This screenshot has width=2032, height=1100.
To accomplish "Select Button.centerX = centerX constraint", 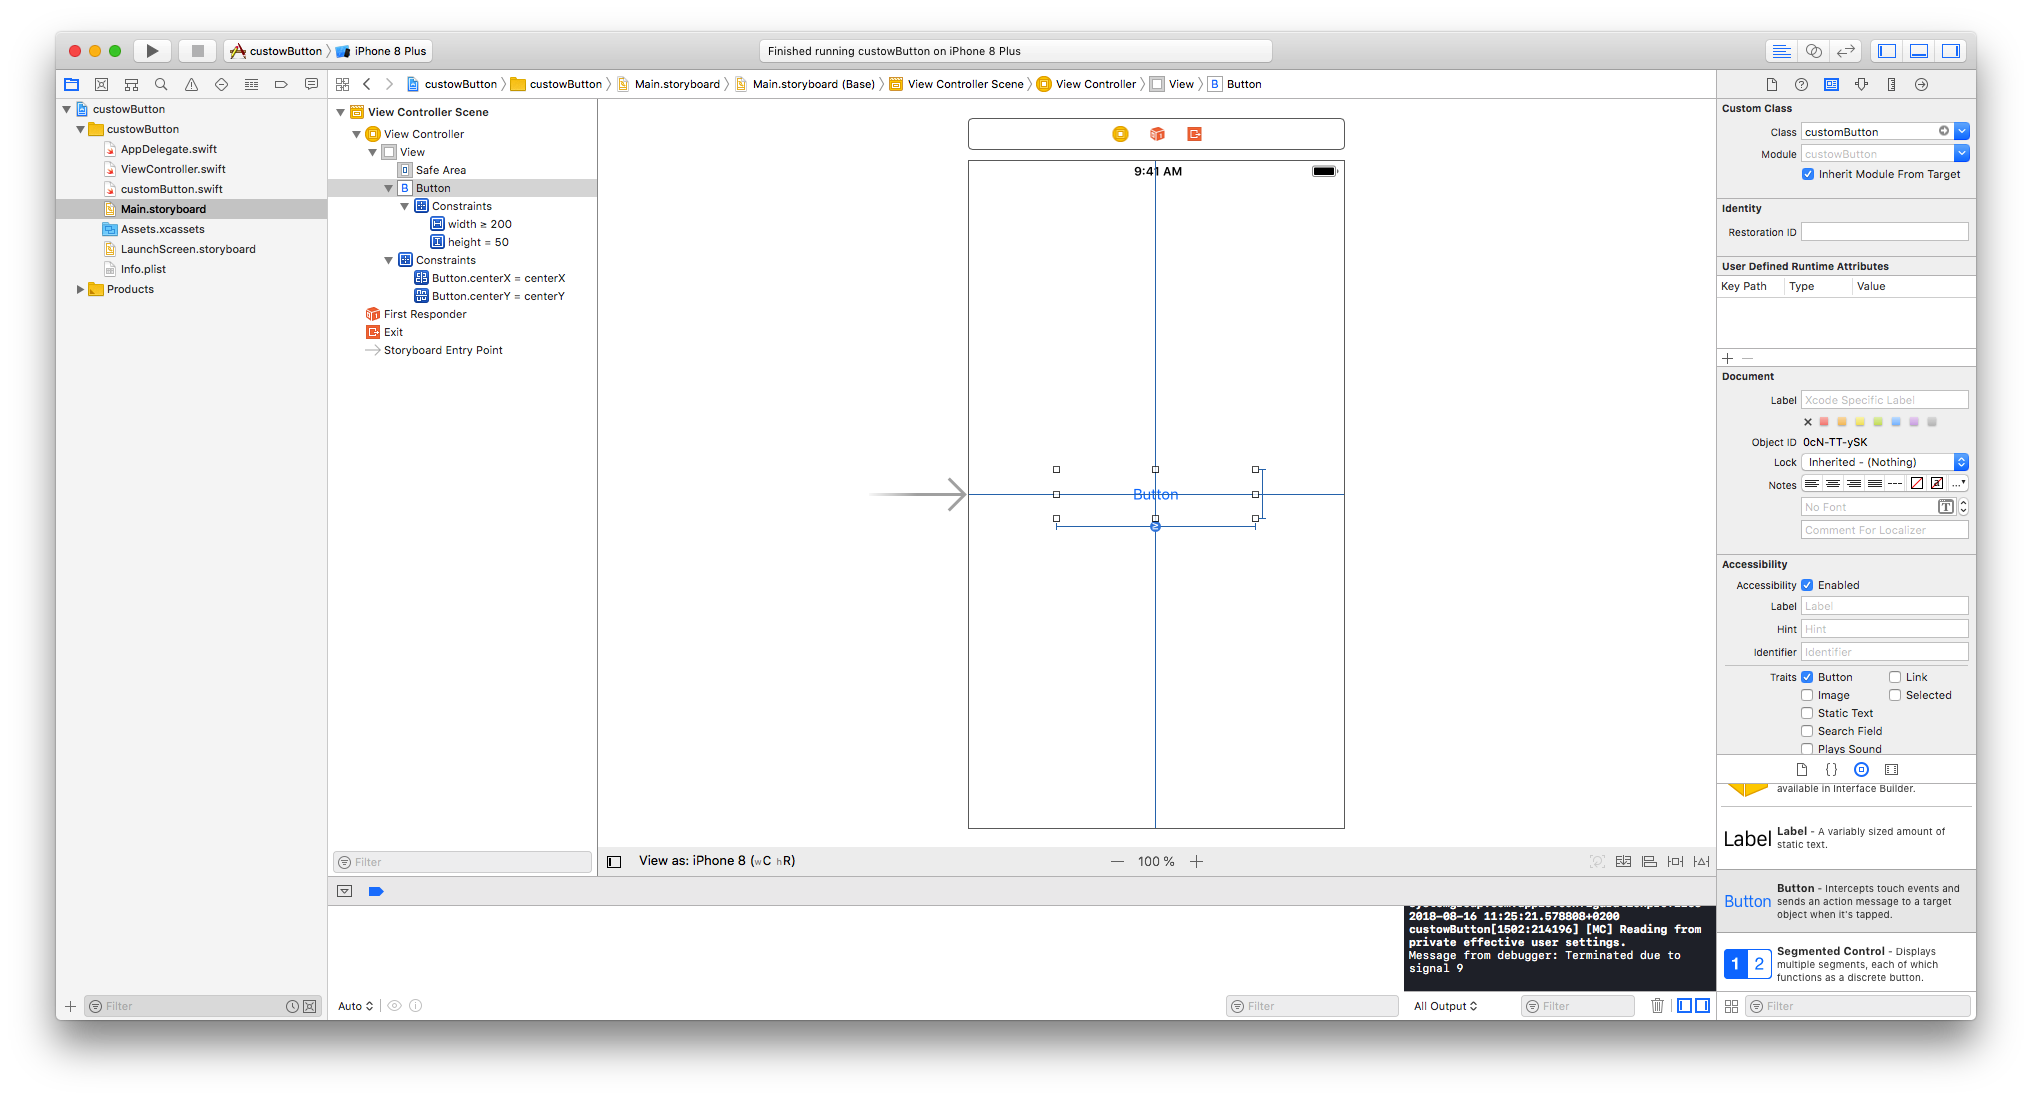I will point(498,279).
